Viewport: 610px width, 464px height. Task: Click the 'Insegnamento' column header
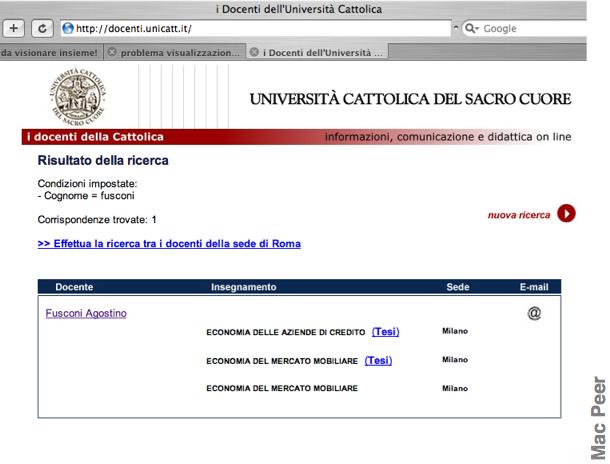(244, 287)
